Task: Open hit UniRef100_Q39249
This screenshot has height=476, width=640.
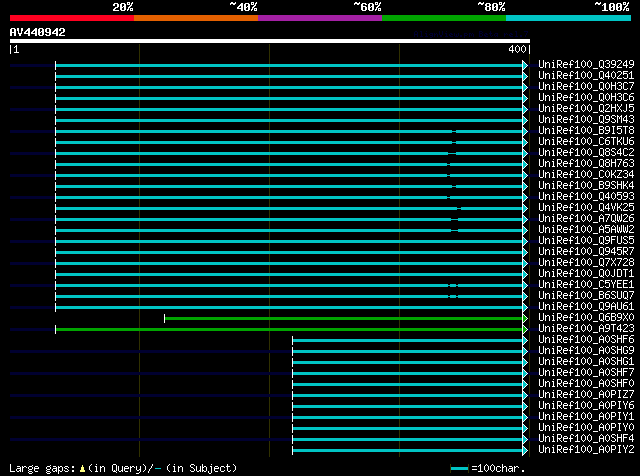Action: (x=586, y=64)
